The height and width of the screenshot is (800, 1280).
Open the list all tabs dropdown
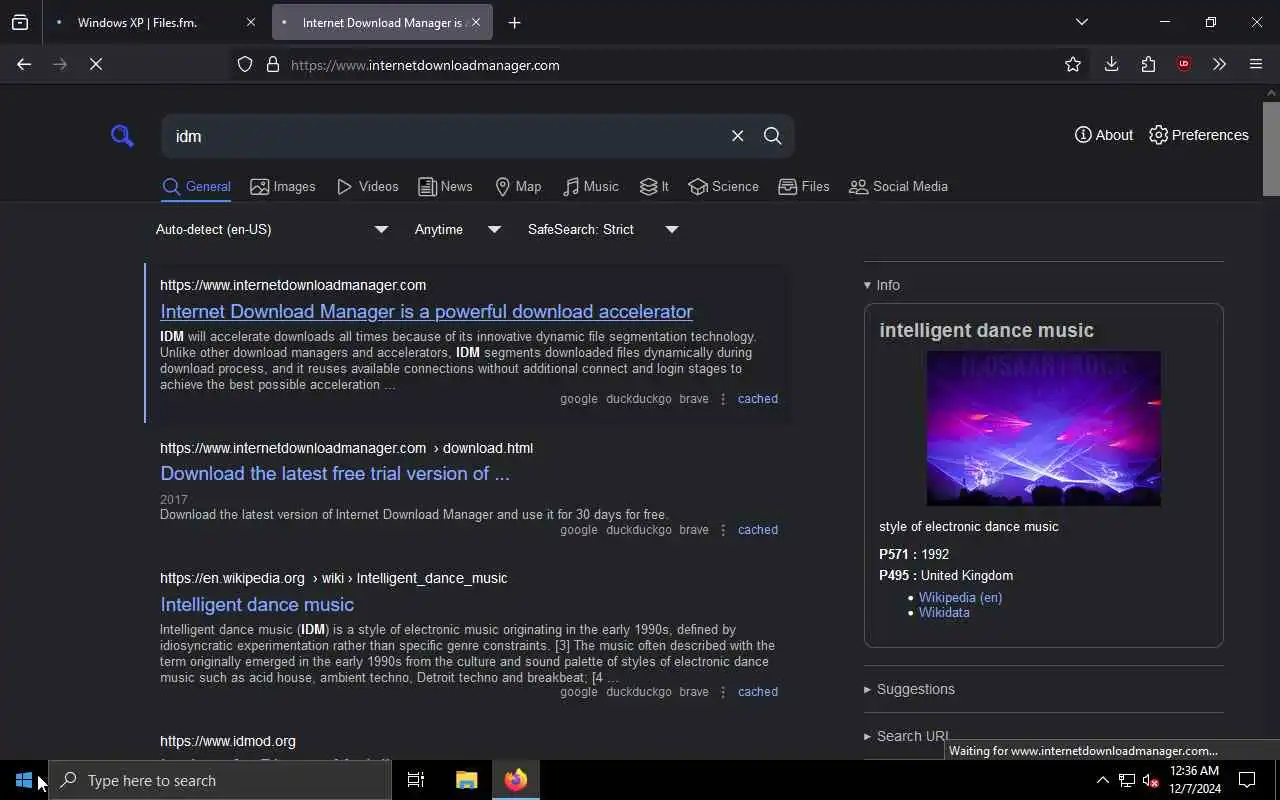click(x=1081, y=22)
